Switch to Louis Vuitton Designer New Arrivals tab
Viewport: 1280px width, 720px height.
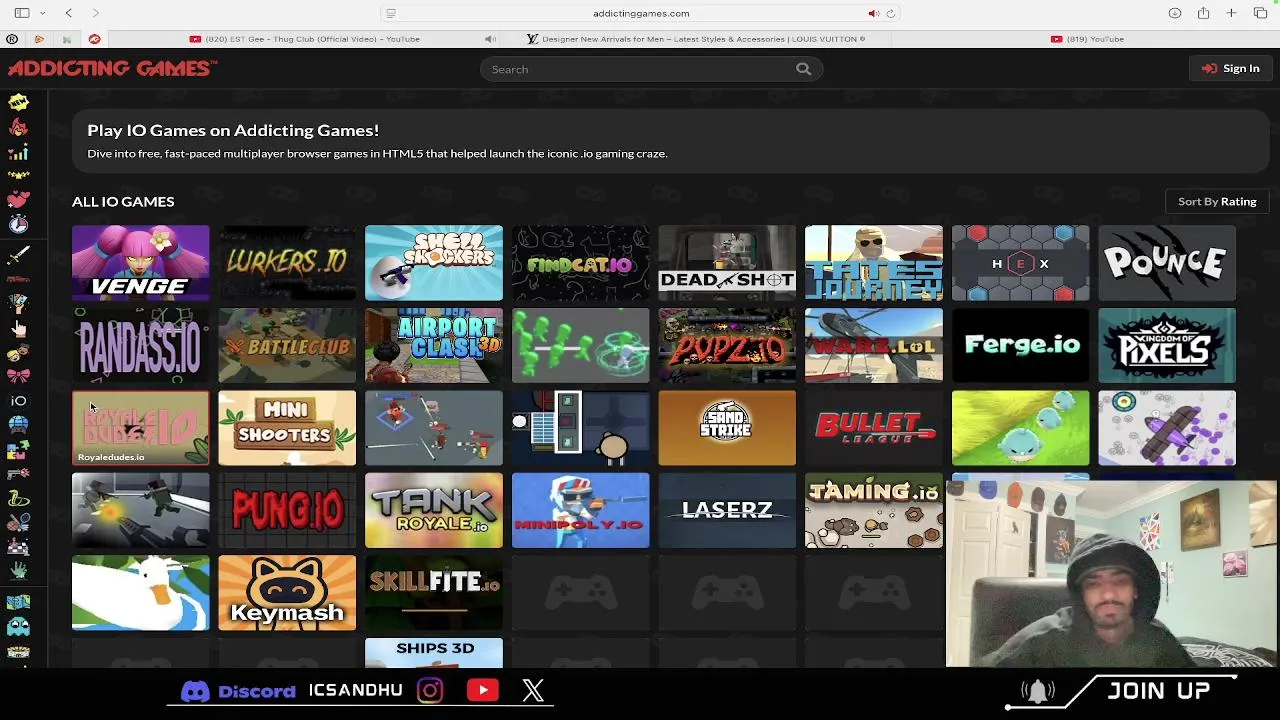point(695,39)
